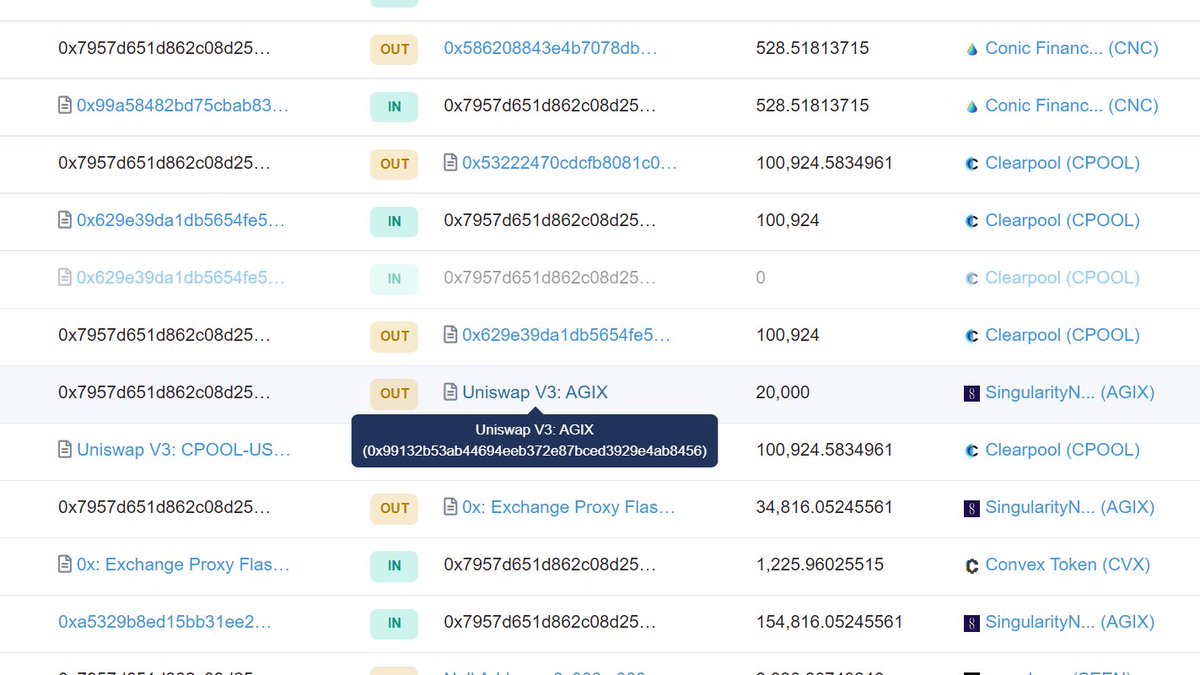Click the Convex Token (CVX) icon
Screen dimensions: 1200x675
coord(971,564)
